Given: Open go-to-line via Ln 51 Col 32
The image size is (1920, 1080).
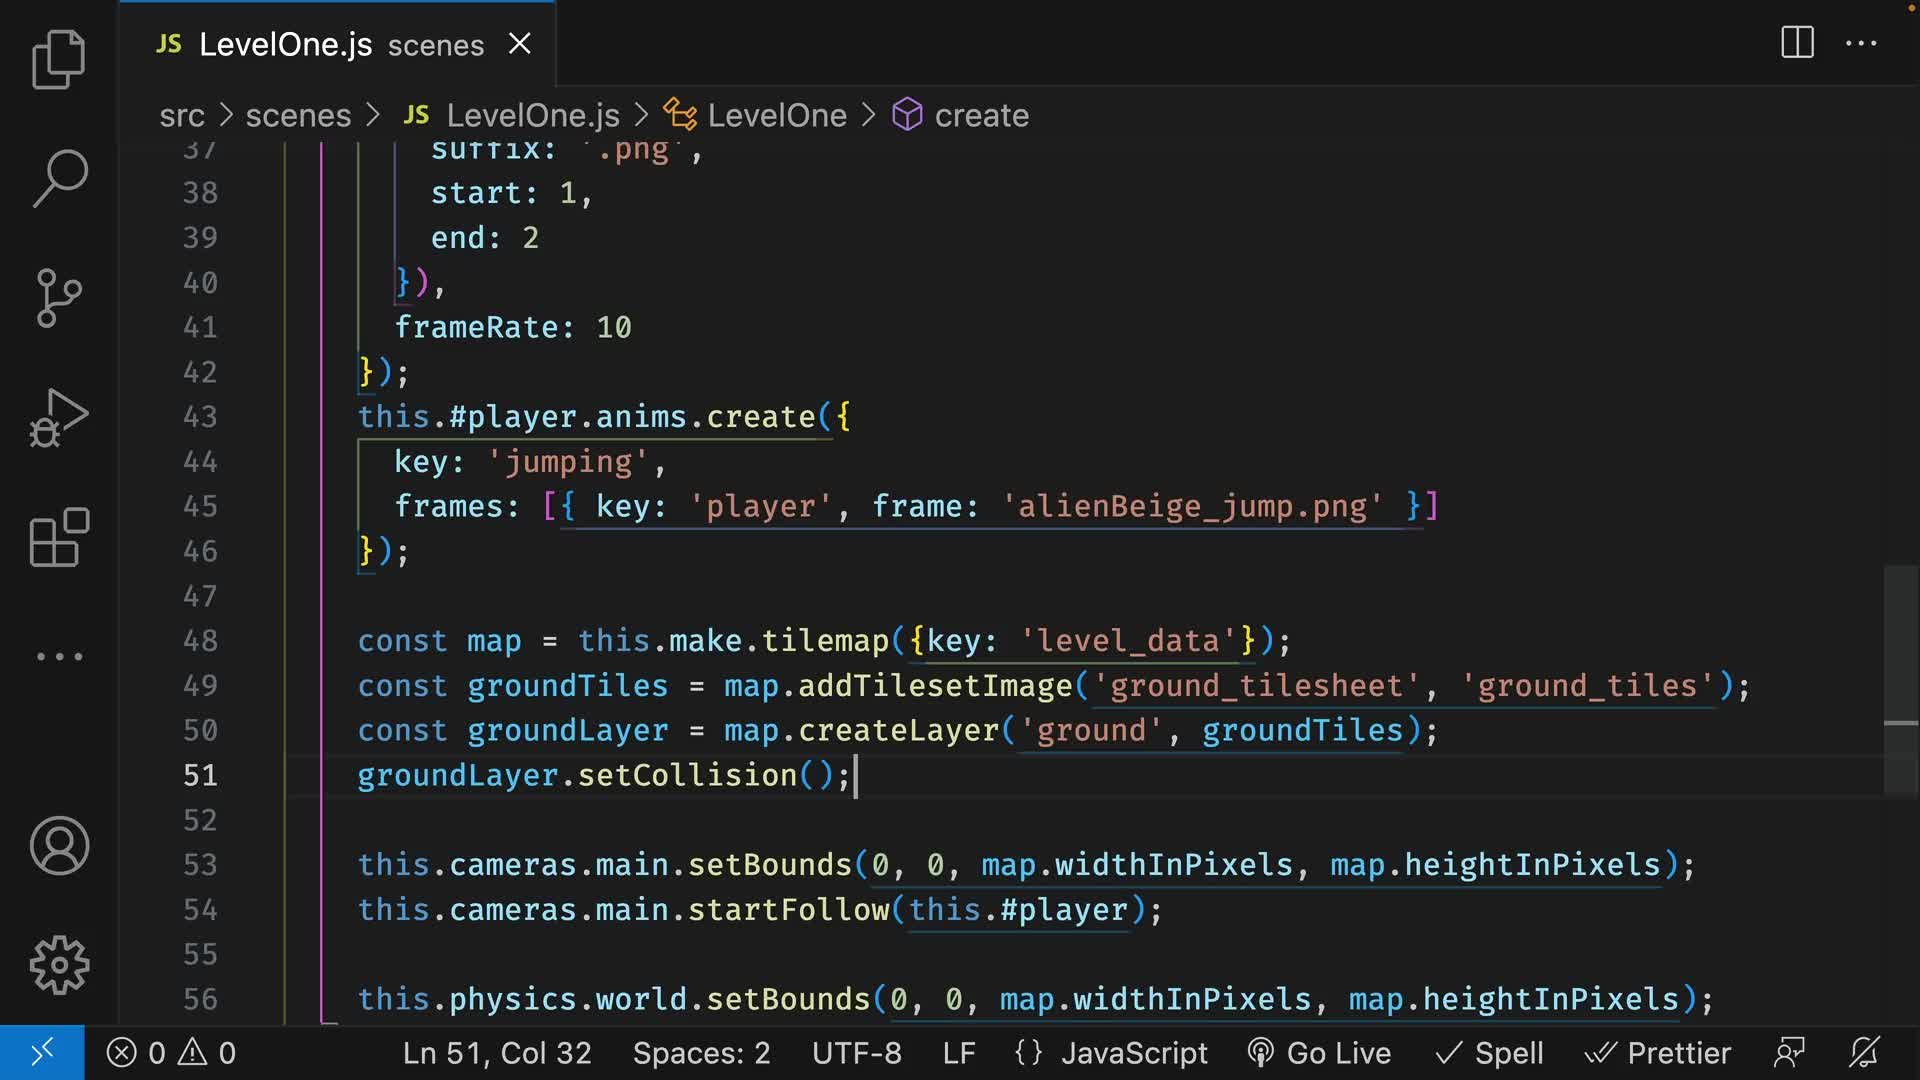Looking at the screenshot, I should click(496, 1052).
